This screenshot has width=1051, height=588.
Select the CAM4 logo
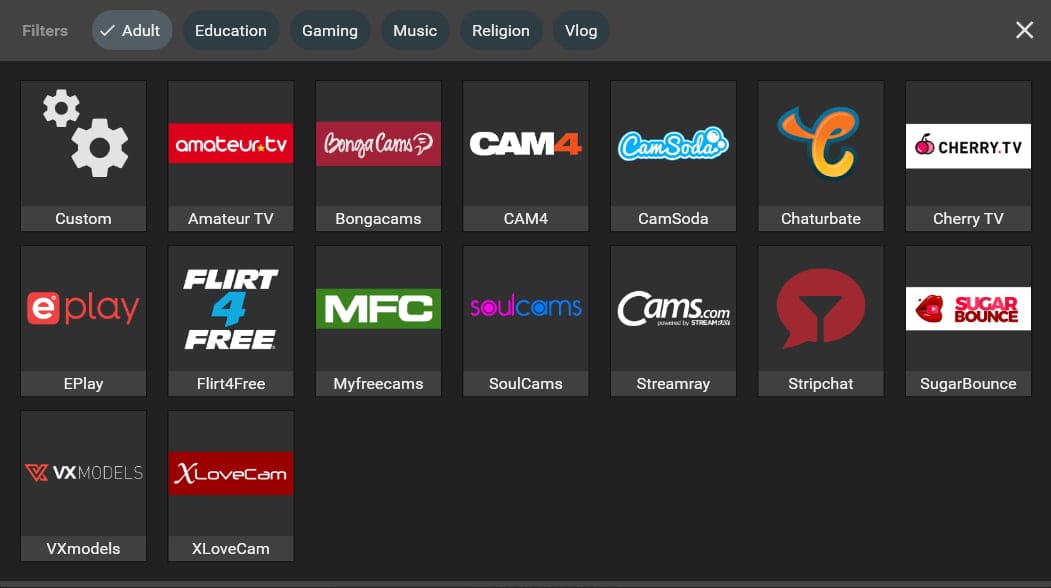(x=526, y=143)
